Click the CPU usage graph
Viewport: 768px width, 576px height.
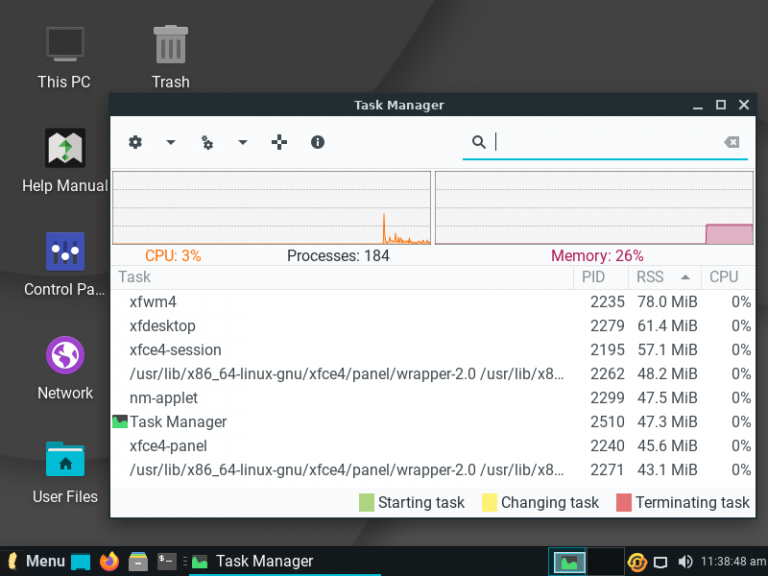click(271, 208)
